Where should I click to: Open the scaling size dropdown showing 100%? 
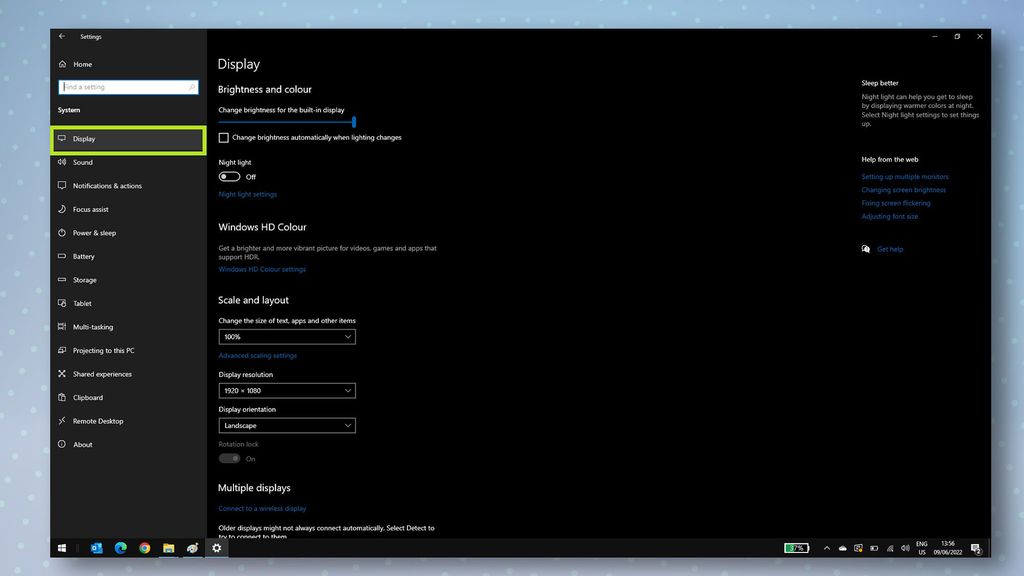point(287,336)
